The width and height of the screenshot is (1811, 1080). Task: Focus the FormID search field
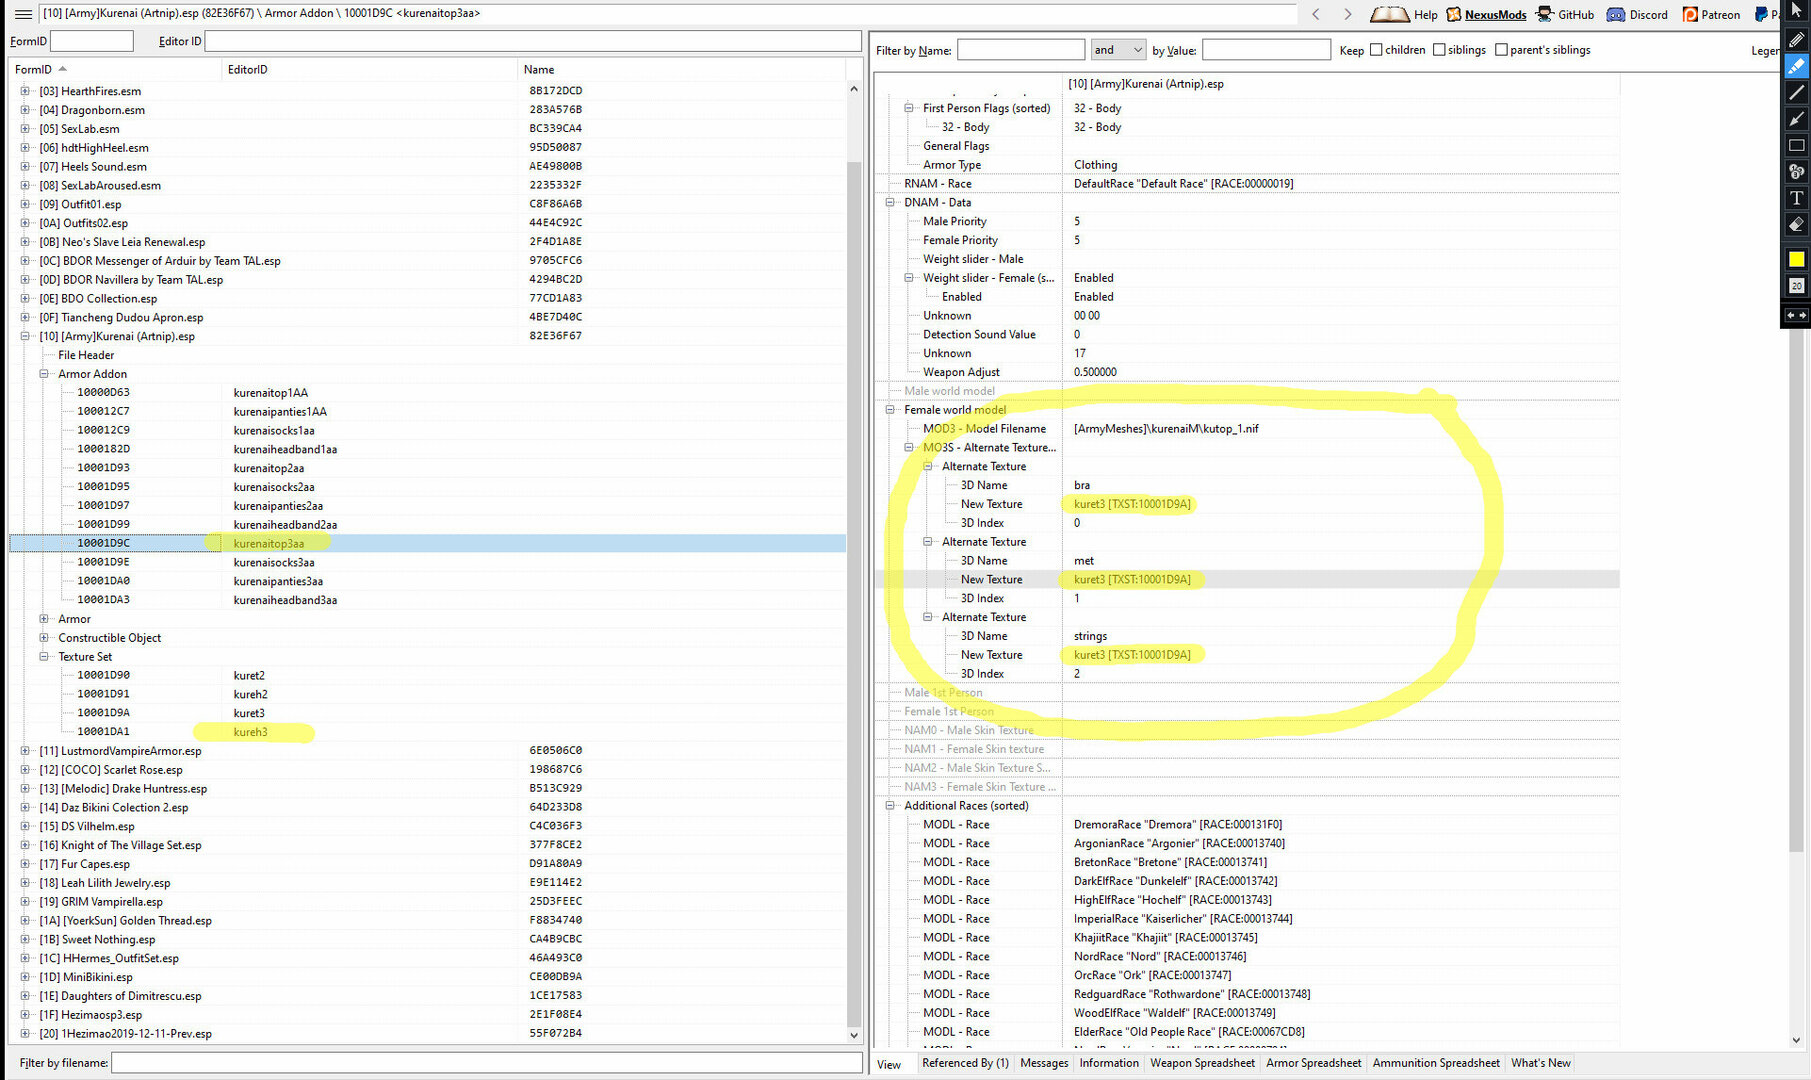91,41
